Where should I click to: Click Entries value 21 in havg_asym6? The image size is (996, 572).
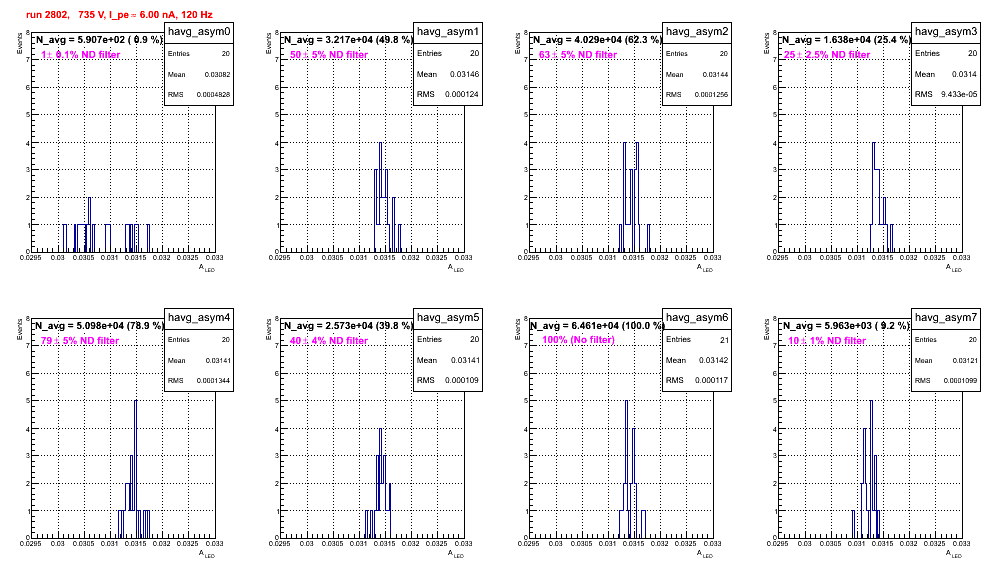tap(724, 340)
